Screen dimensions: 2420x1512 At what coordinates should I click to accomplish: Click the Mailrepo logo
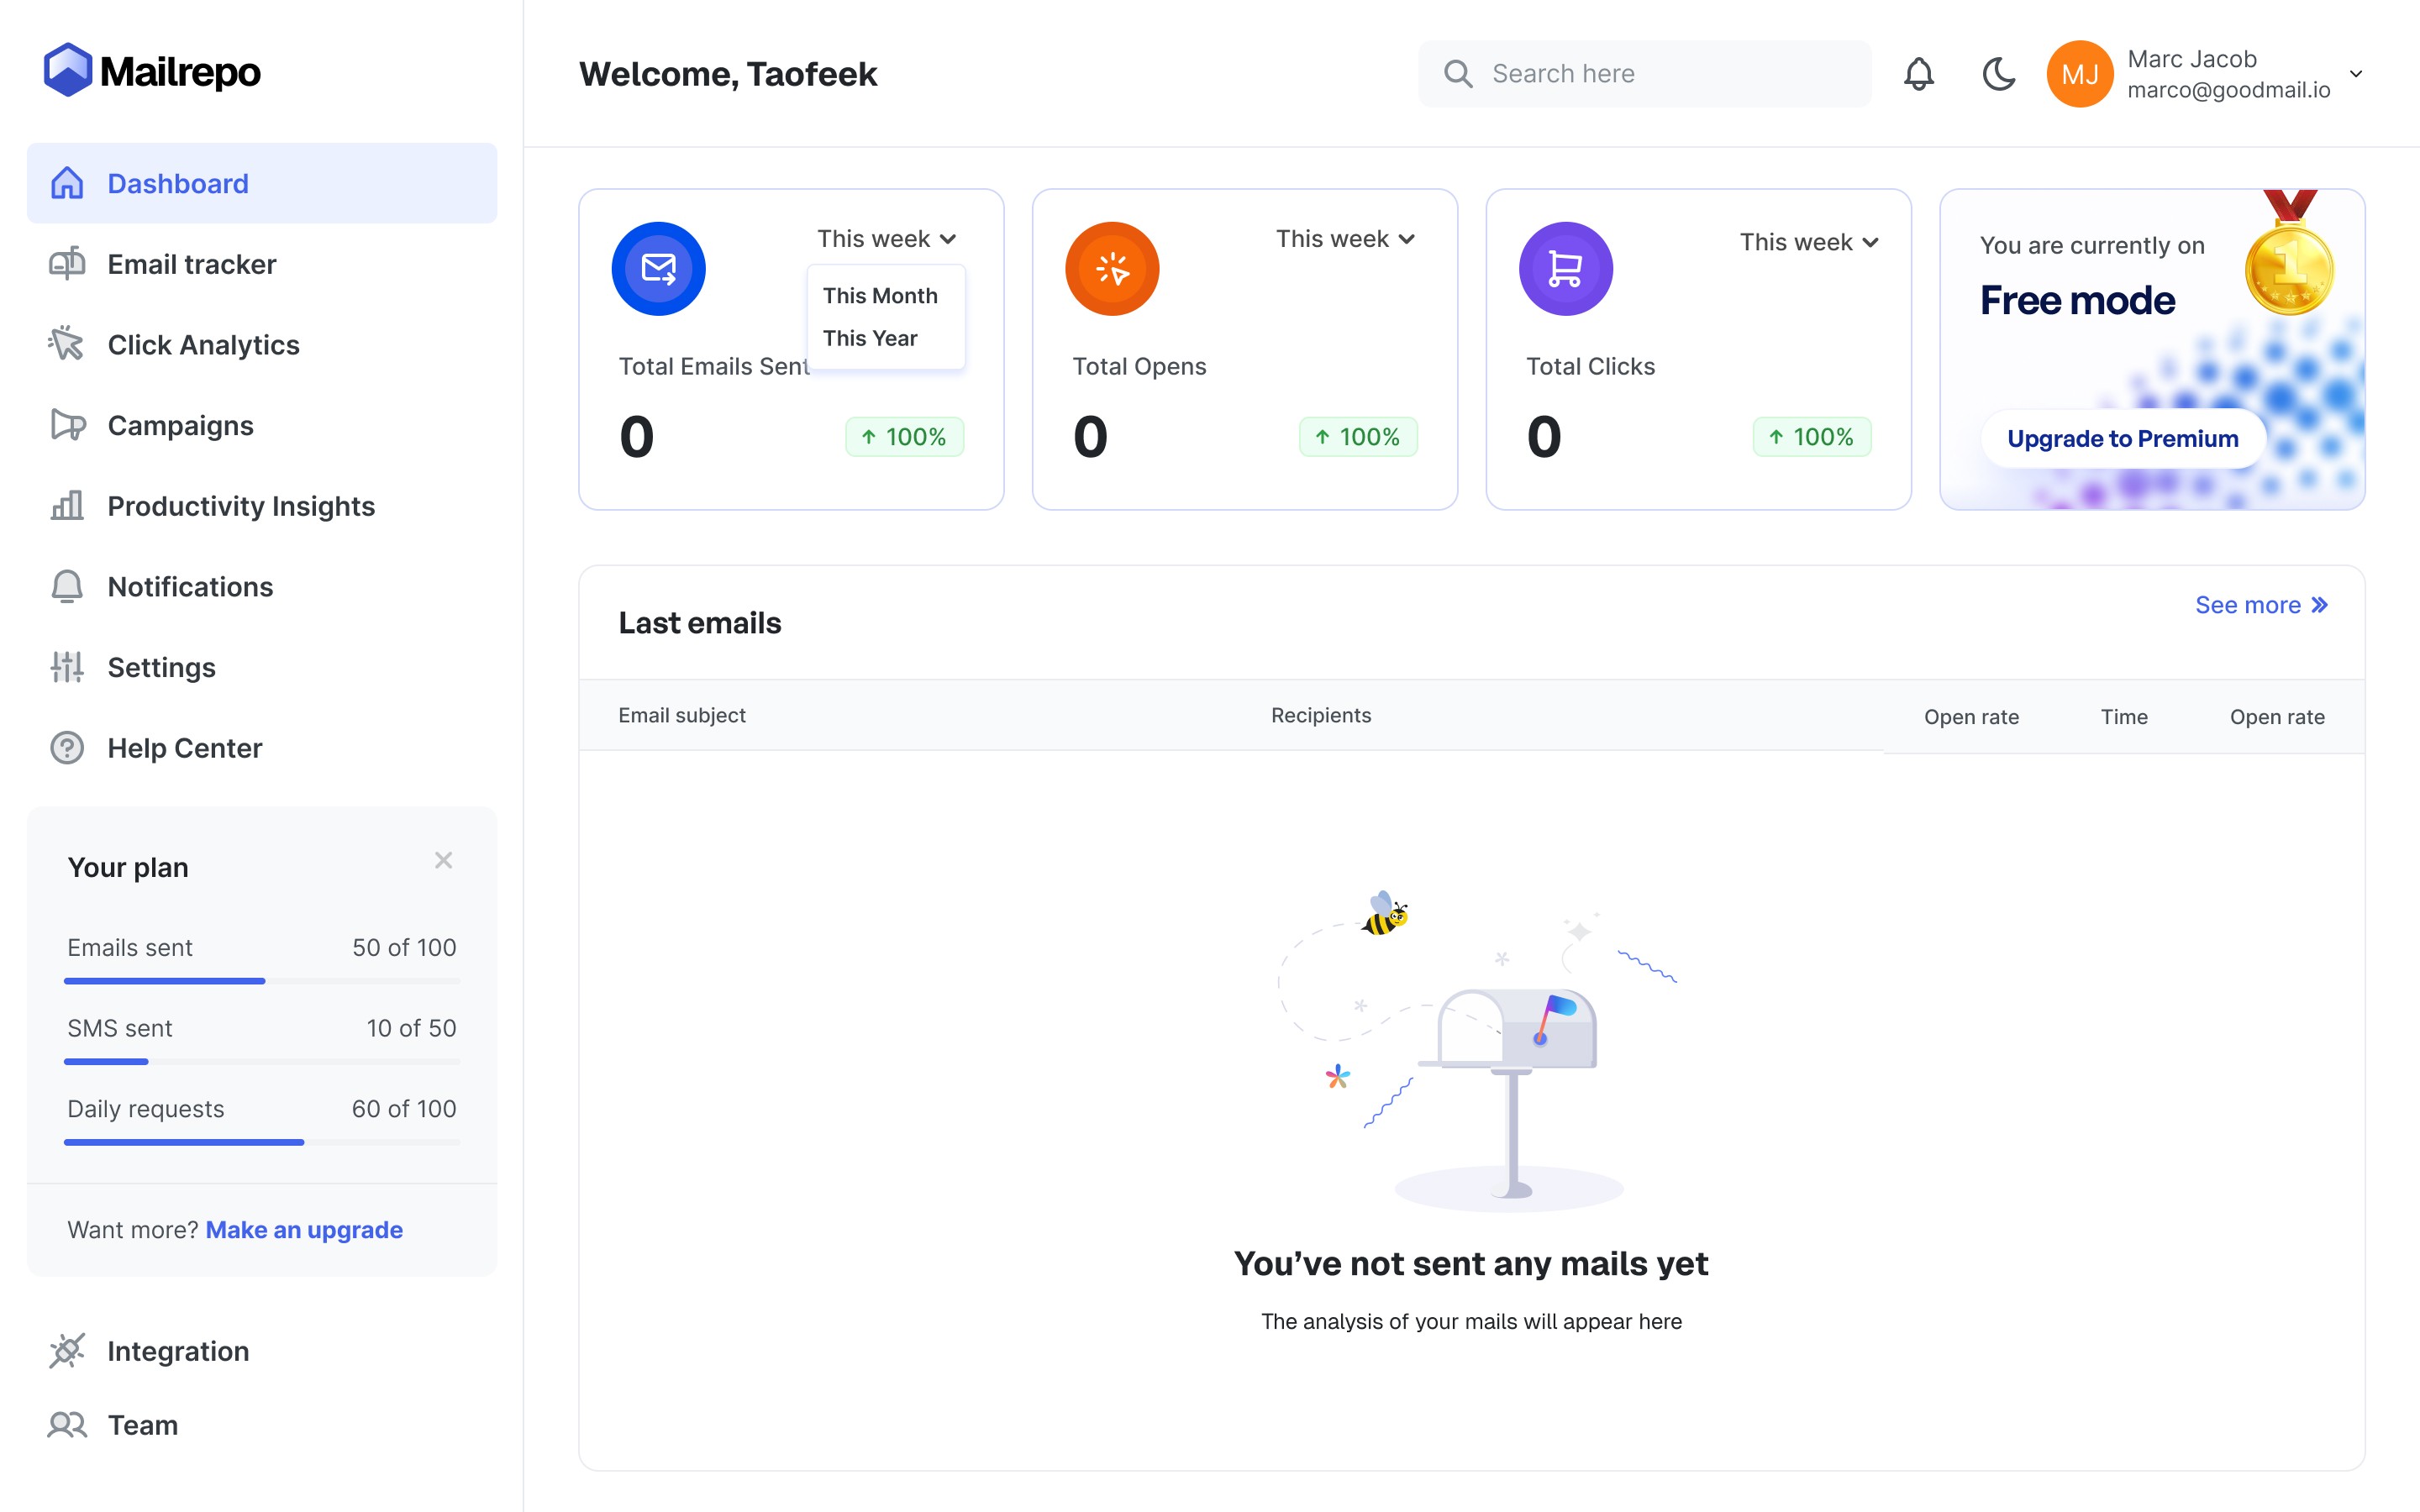(152, 71)
